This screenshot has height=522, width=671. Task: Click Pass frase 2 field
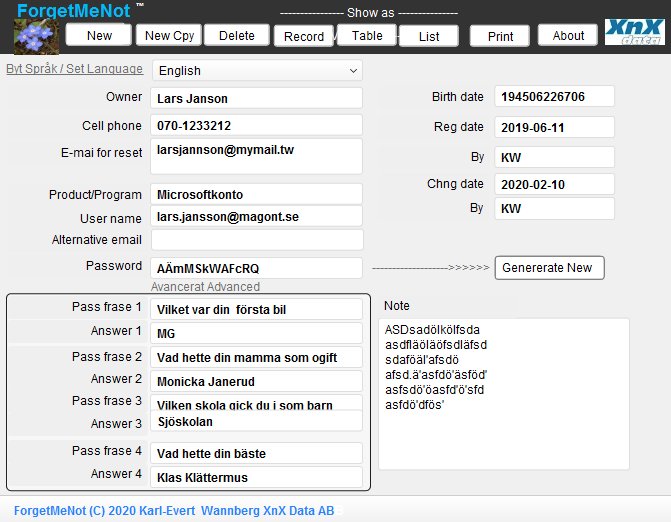[x=256, y=357]
